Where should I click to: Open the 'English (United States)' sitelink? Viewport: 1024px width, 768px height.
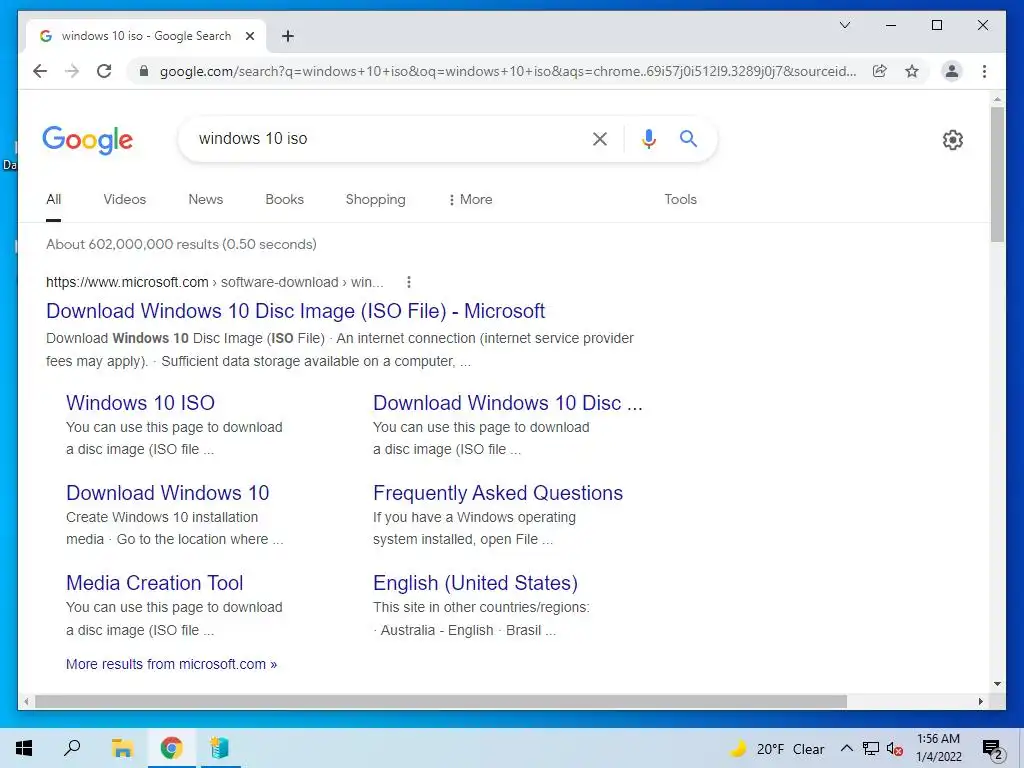point(475,583)
